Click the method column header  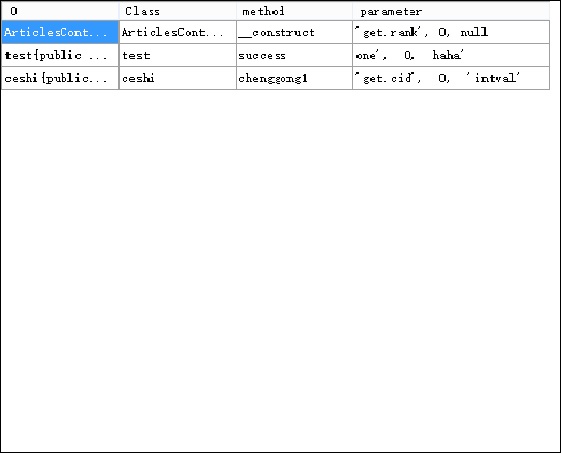[x=294, y=11]
